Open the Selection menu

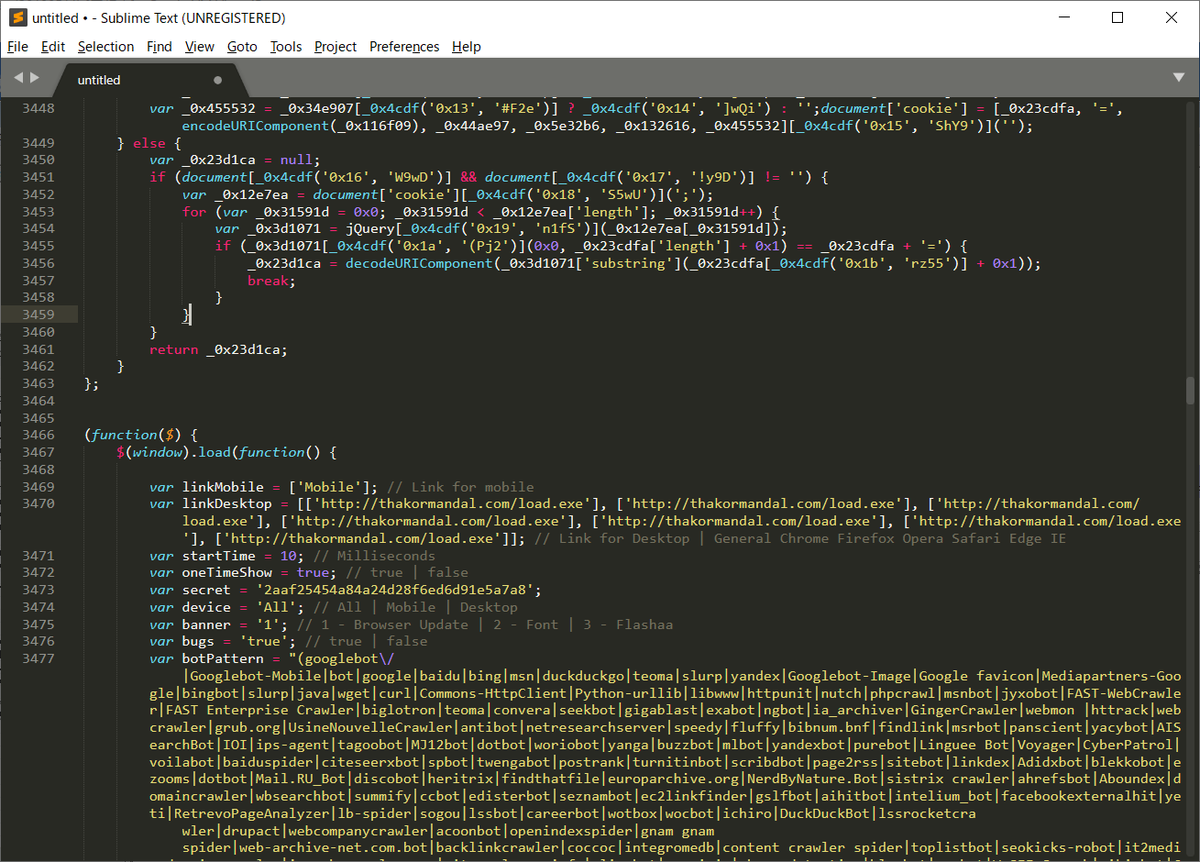point(106,46)
